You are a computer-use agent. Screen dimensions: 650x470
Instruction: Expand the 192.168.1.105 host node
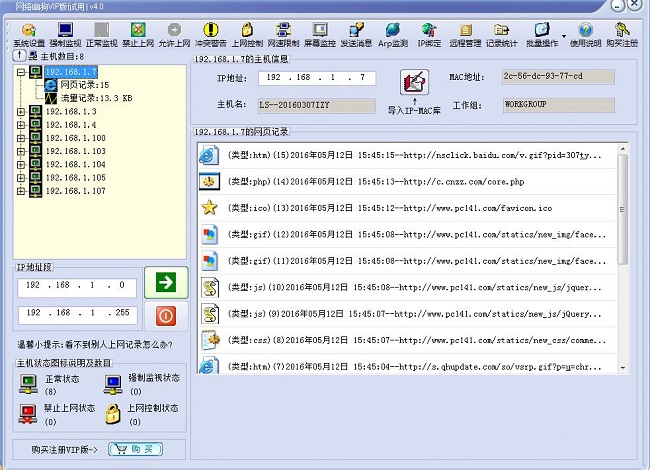point(21,178)
